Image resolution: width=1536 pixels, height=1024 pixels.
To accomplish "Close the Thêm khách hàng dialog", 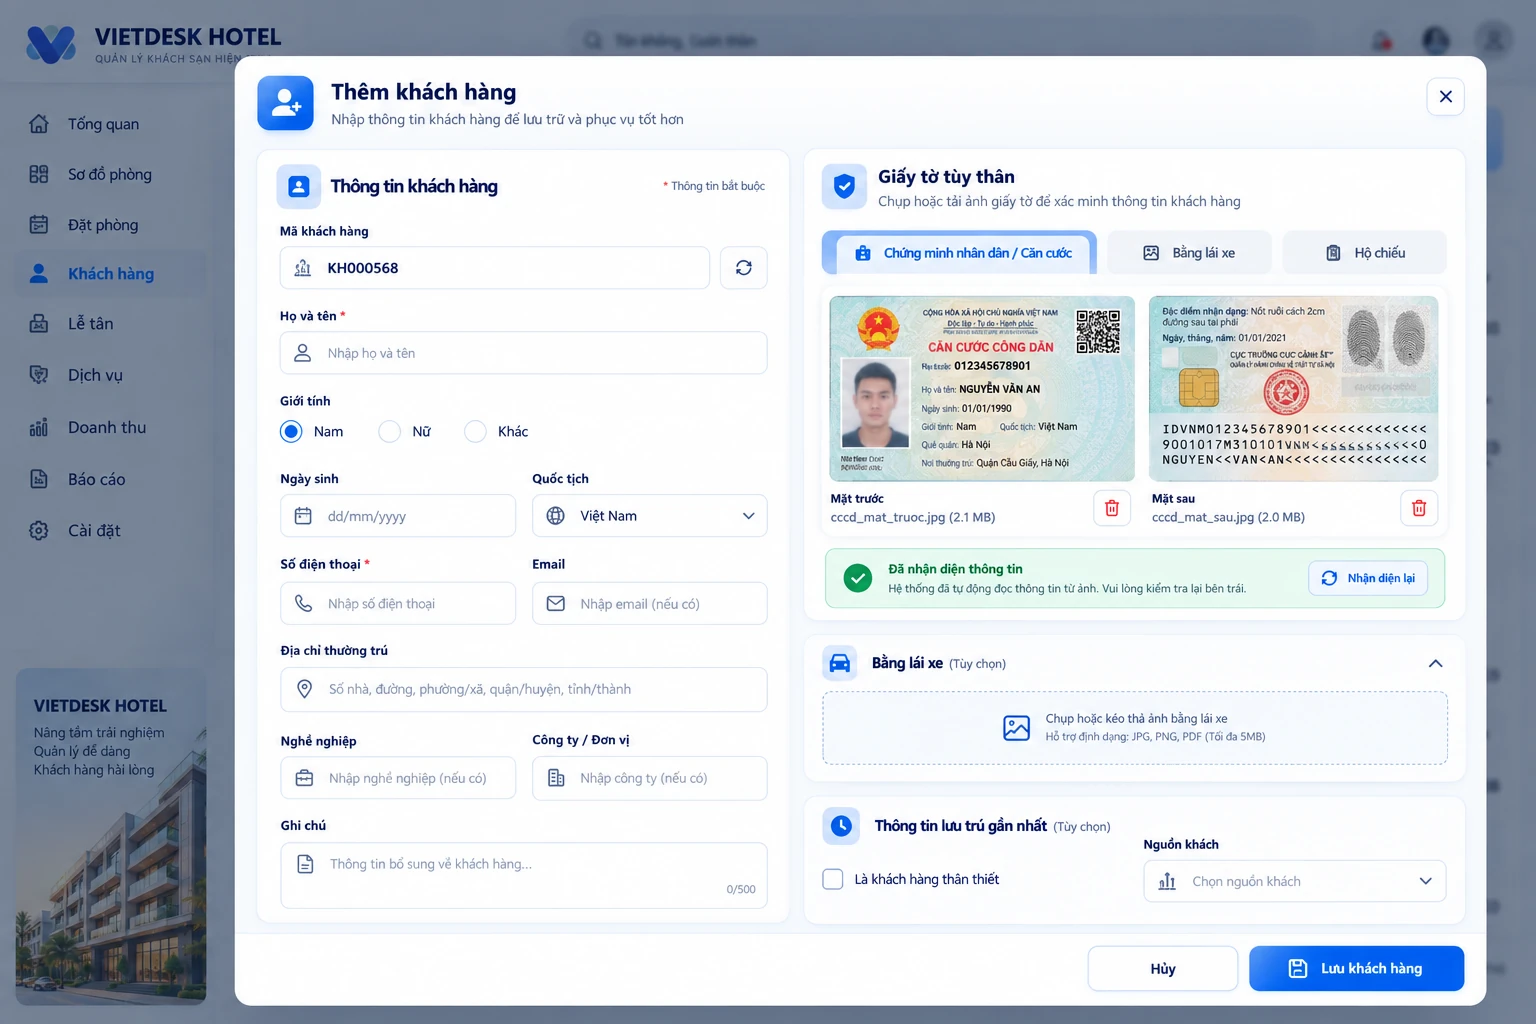I will click(x=1445, y=97).
